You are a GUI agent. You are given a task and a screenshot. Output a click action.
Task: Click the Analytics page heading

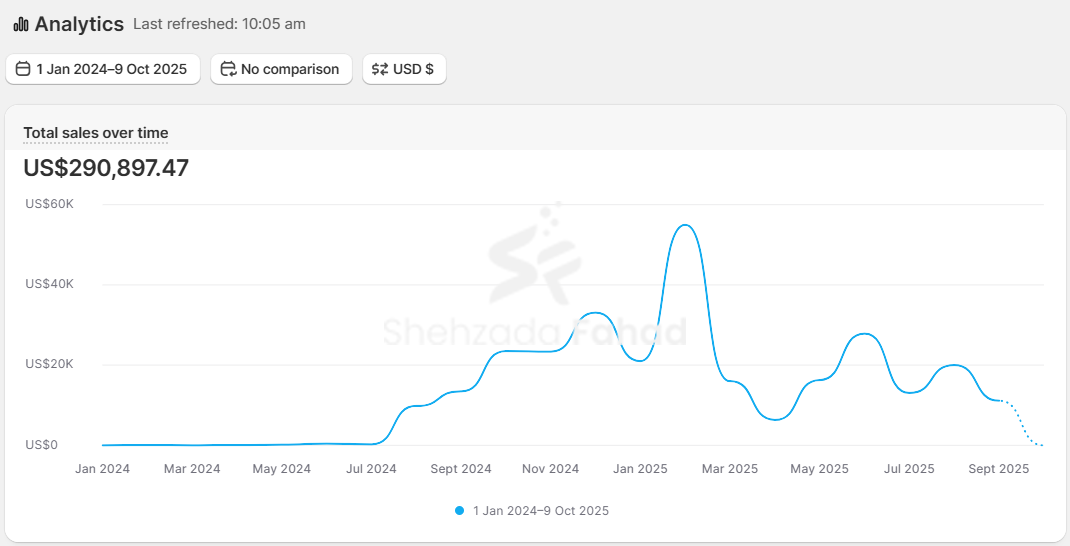(x=79, y=24)
